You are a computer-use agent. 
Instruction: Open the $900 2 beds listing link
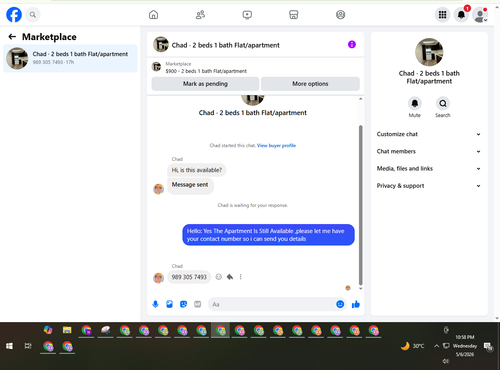click(x=206, y=71)
